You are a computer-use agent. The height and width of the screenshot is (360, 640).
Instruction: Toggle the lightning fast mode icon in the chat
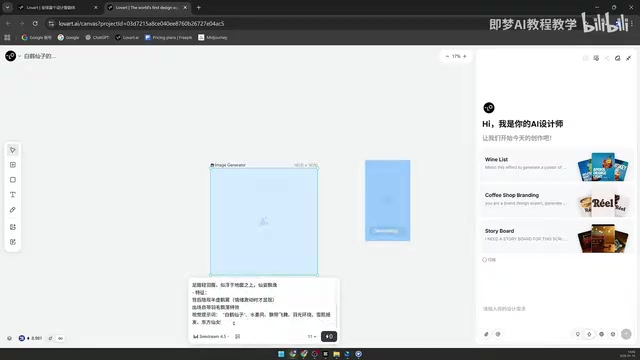pyautogui.click(x=589, y=334)
